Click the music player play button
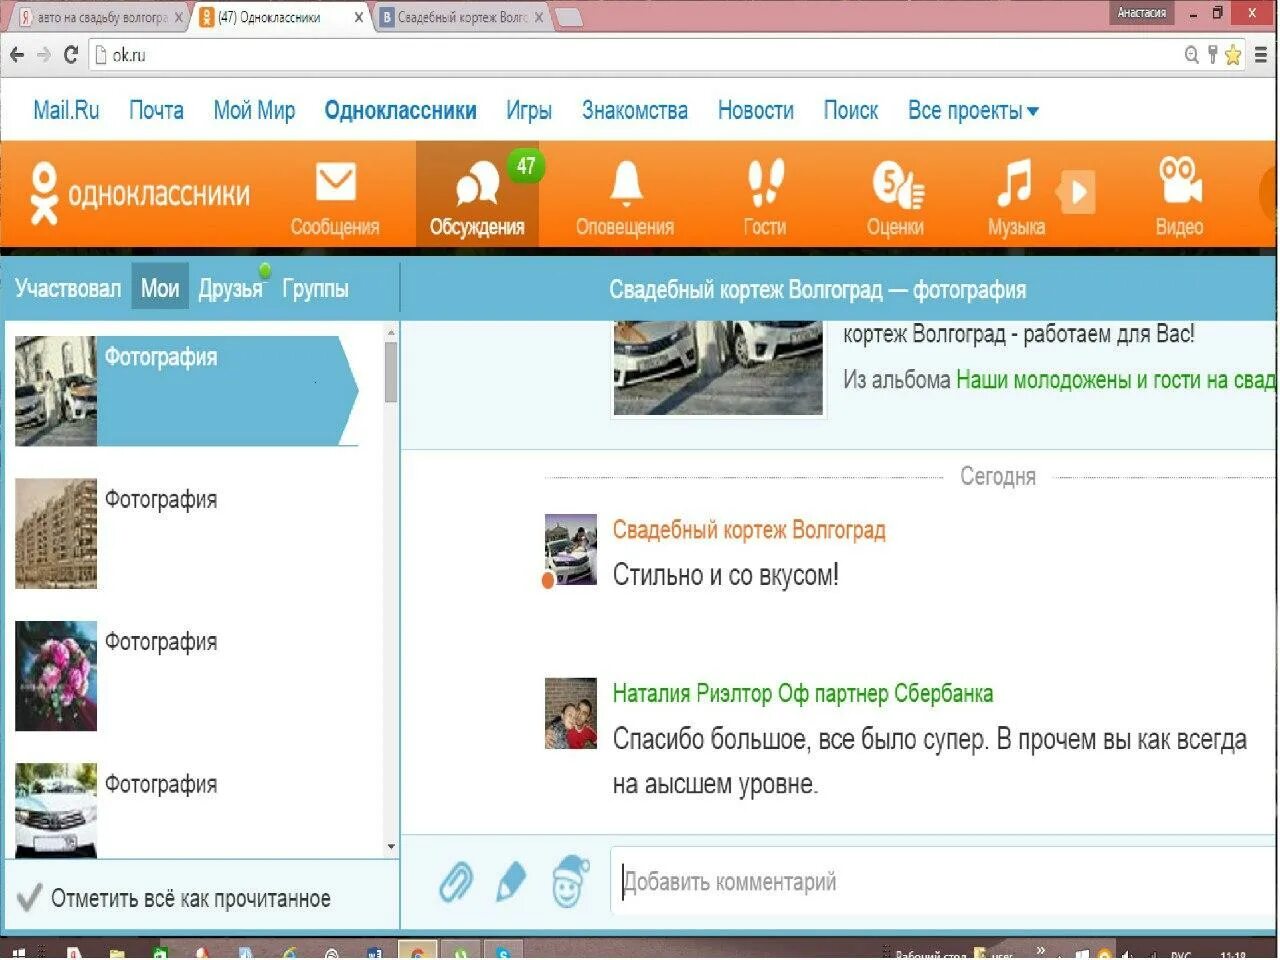 click(1077, 192)
